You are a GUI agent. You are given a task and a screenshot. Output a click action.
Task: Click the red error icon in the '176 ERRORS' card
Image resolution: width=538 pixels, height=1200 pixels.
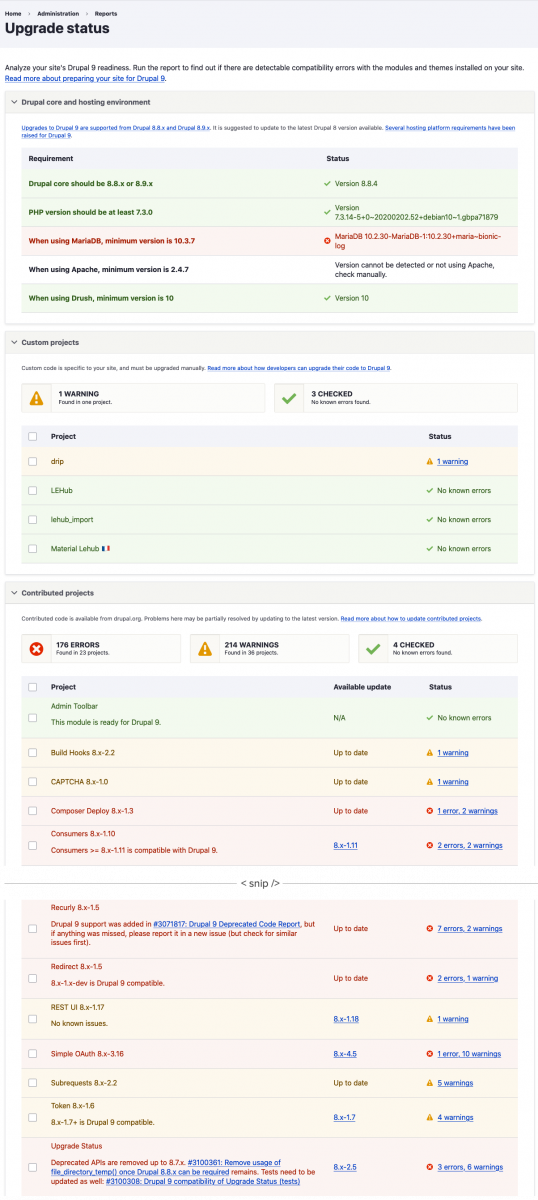37,648
